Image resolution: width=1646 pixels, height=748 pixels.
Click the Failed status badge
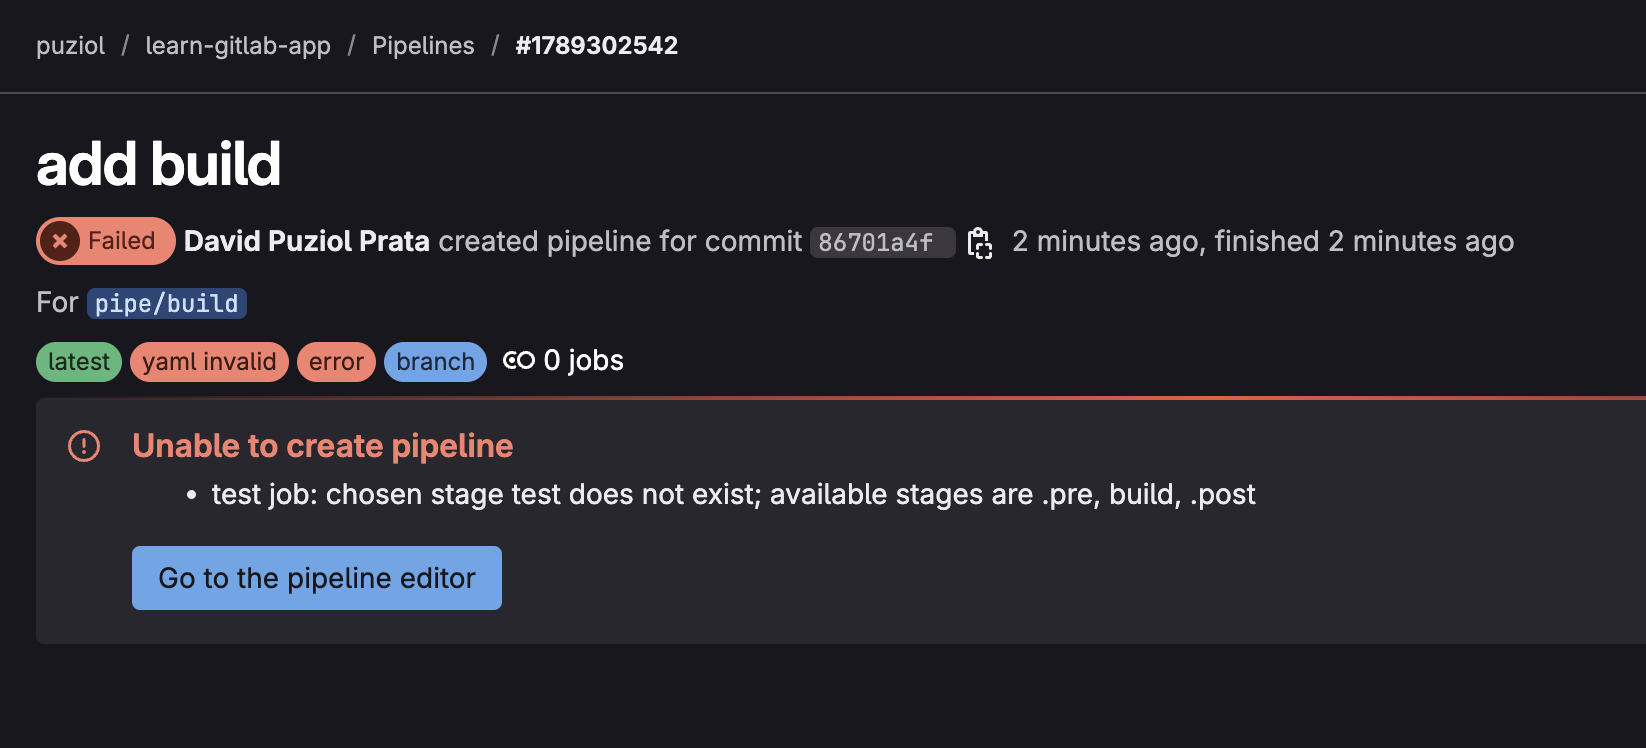(x=104, y=241)
